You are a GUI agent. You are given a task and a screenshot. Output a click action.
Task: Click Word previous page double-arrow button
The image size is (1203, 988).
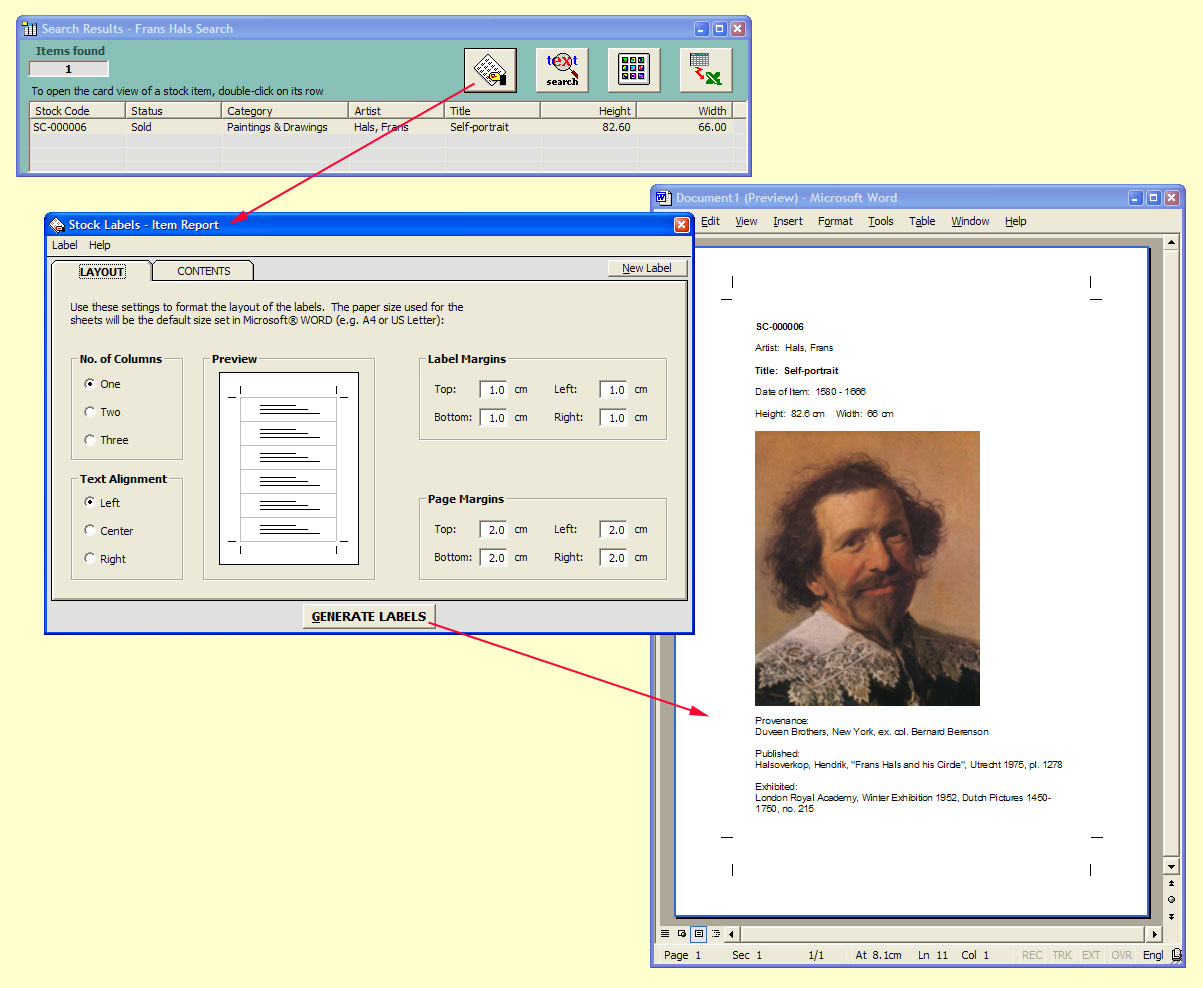click(x=1171, y=883)
